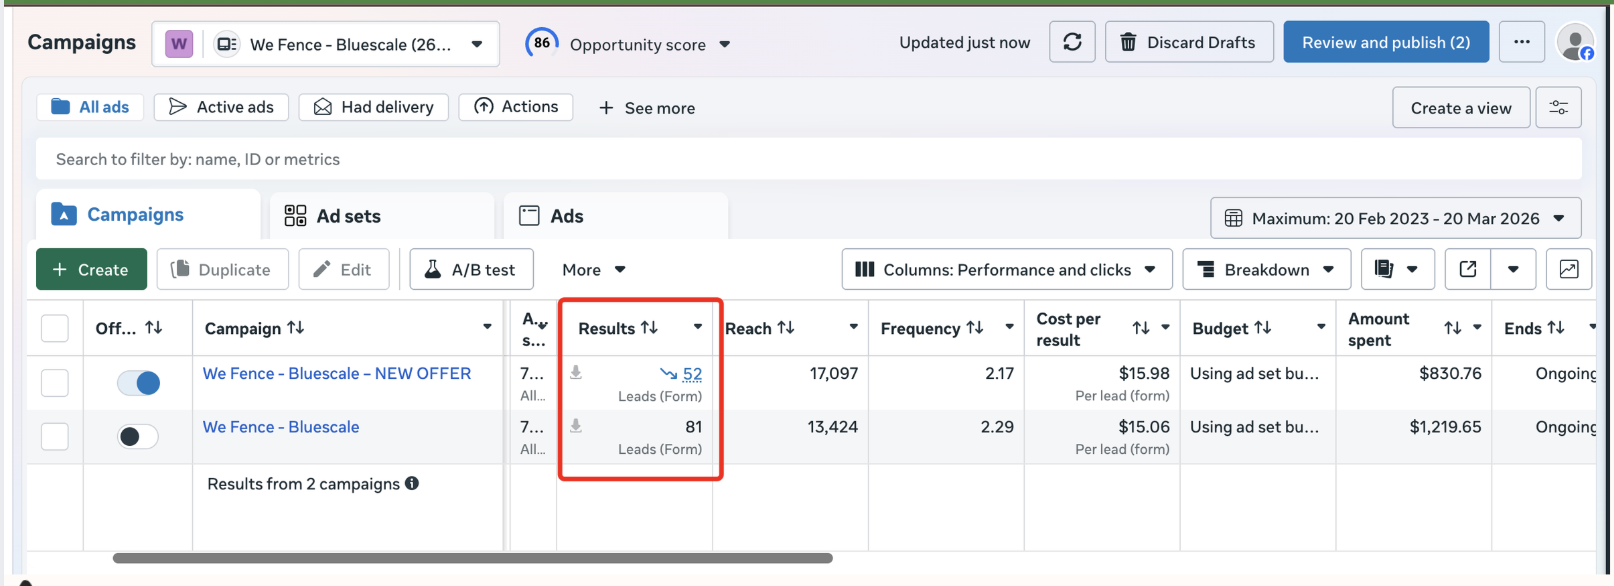The image size is (1614, 586).
Task: Select the Actions view
Action: [x=516, y=107]
